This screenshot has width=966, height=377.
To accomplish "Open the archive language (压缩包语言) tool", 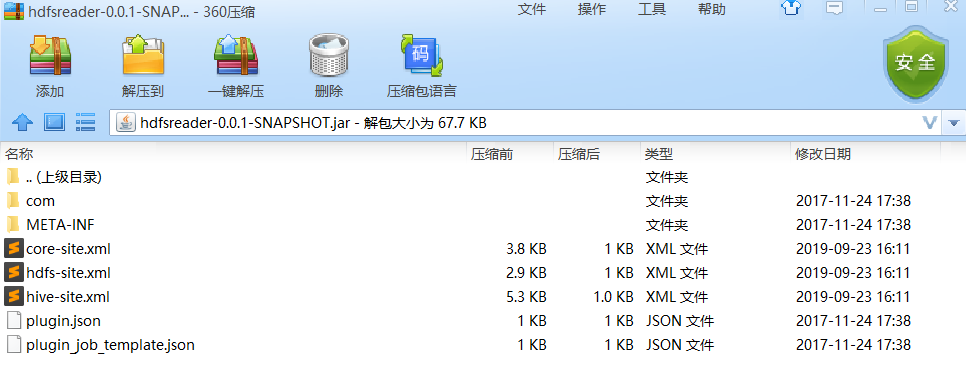I will point(422,56).
